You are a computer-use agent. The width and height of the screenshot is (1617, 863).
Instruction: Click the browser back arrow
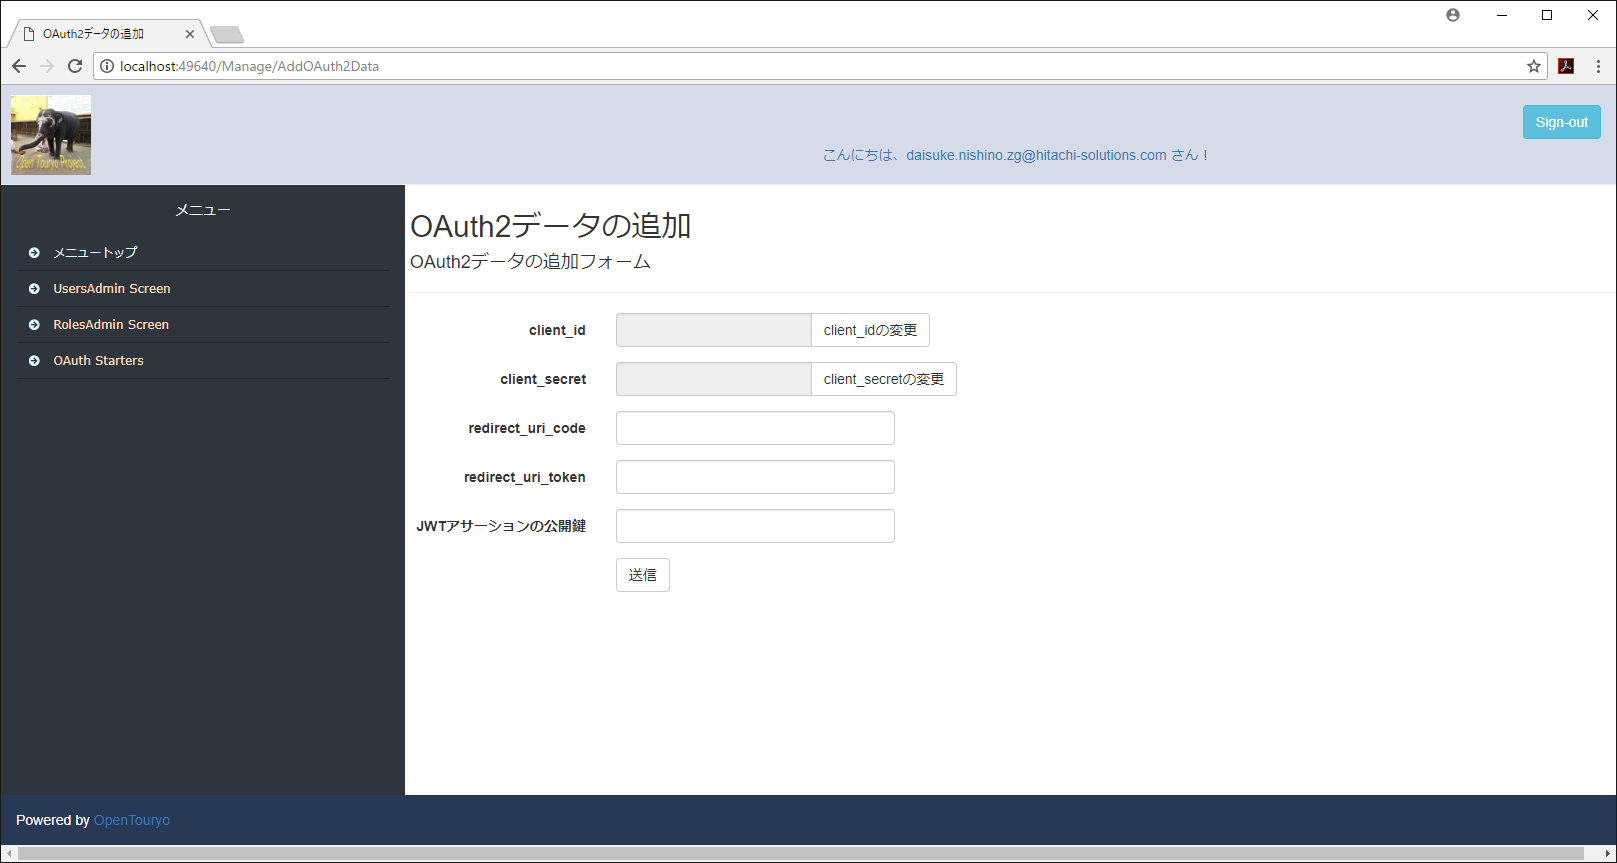(x=19, y=66)
